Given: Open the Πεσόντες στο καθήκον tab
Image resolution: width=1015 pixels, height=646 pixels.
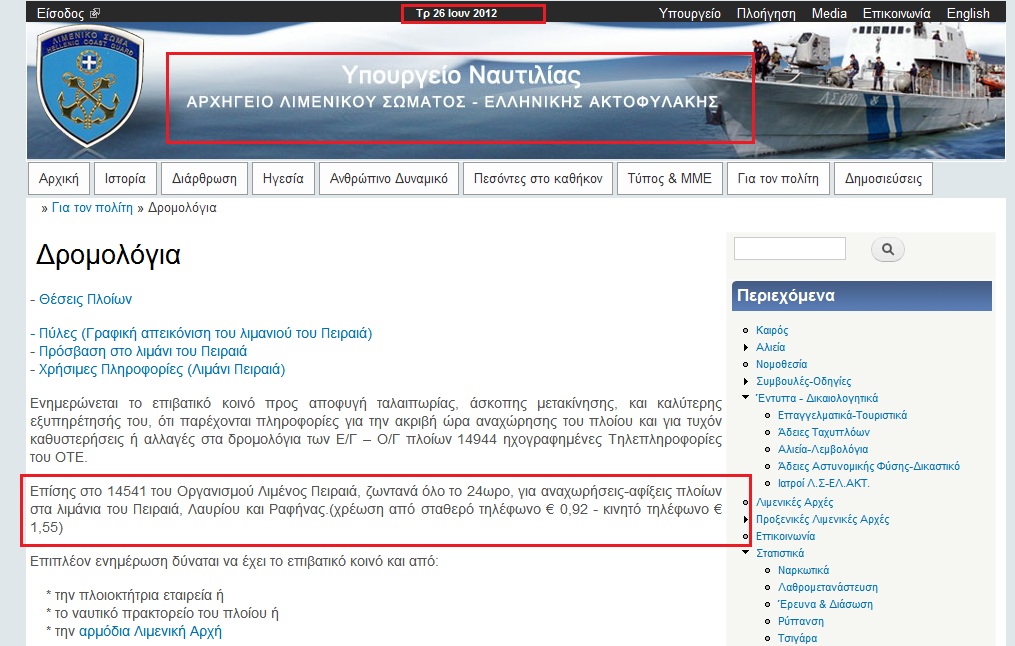Looking at the screenshot, I should point(538,179).
